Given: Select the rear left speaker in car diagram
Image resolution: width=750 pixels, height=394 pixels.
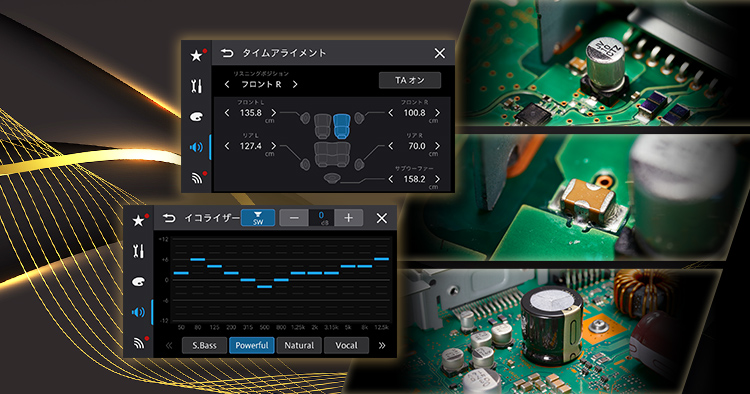Looking at the screenshot, I should pyautogui.click(x=305, y=164).
